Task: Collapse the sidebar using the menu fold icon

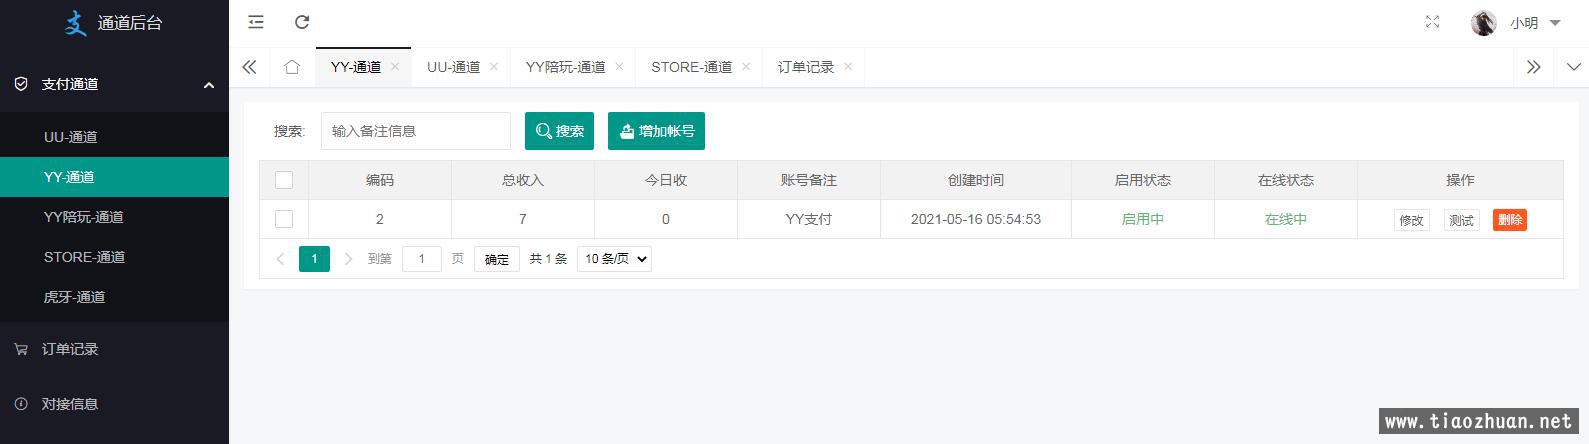Action: click(256, 22)
